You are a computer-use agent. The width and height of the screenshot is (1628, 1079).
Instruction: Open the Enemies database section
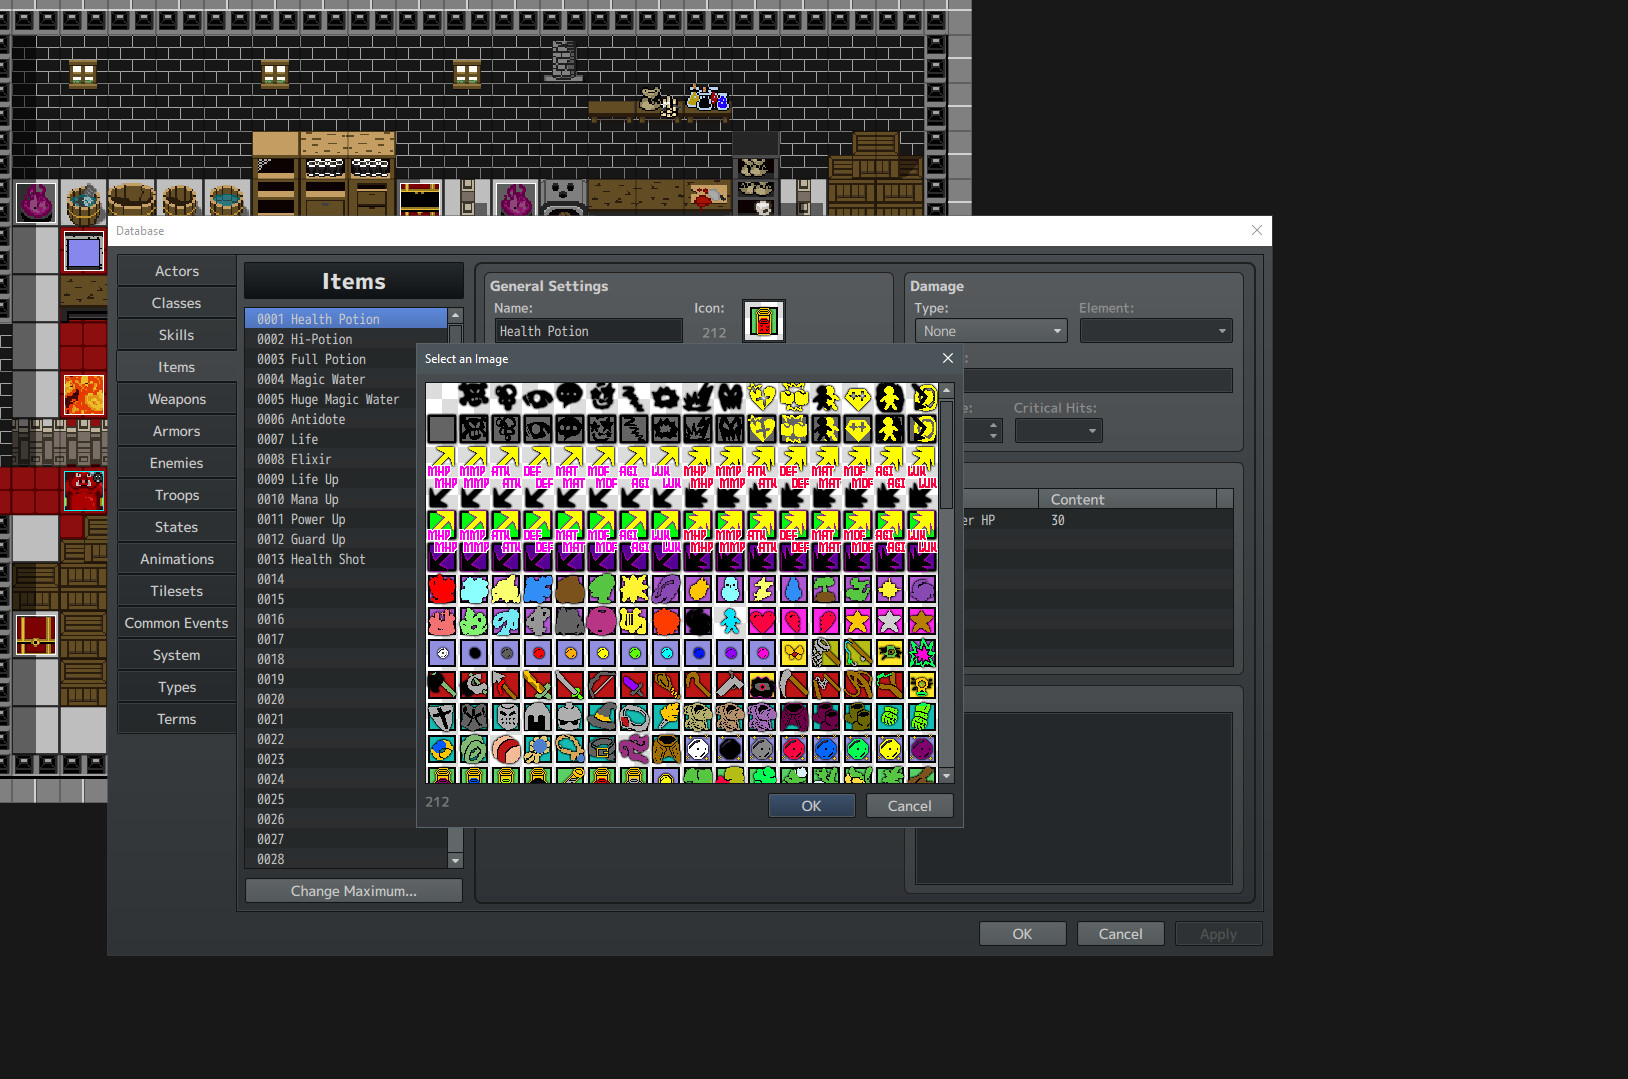176,462
